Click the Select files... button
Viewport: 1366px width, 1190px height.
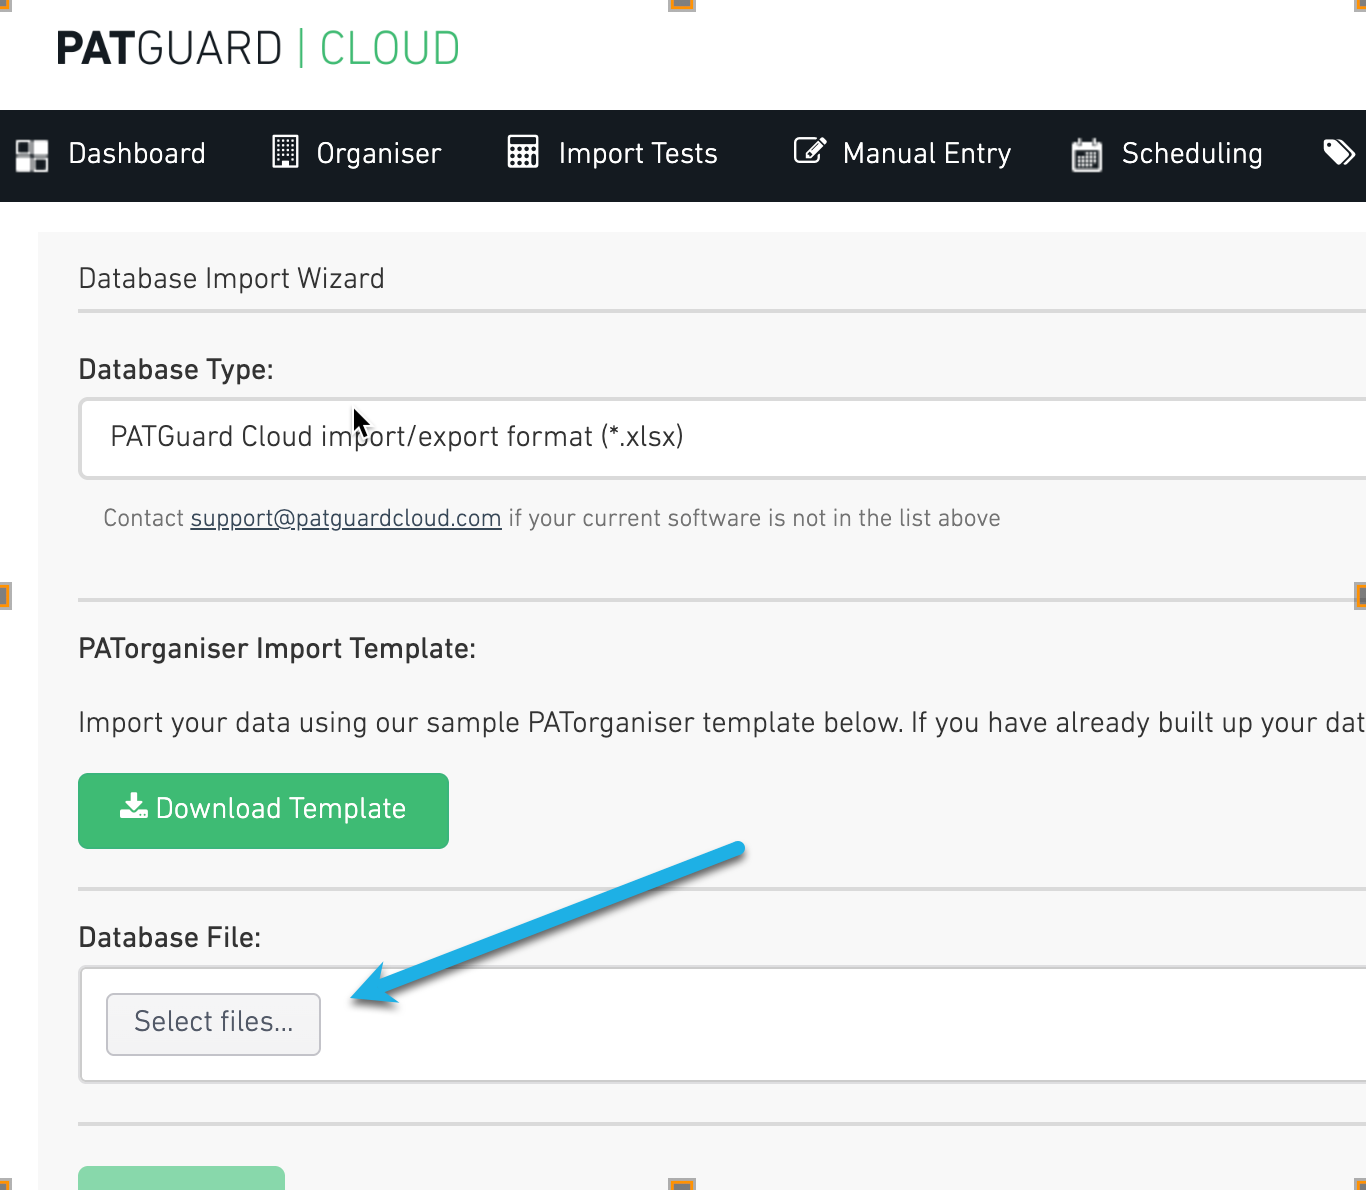[213, 1024]
